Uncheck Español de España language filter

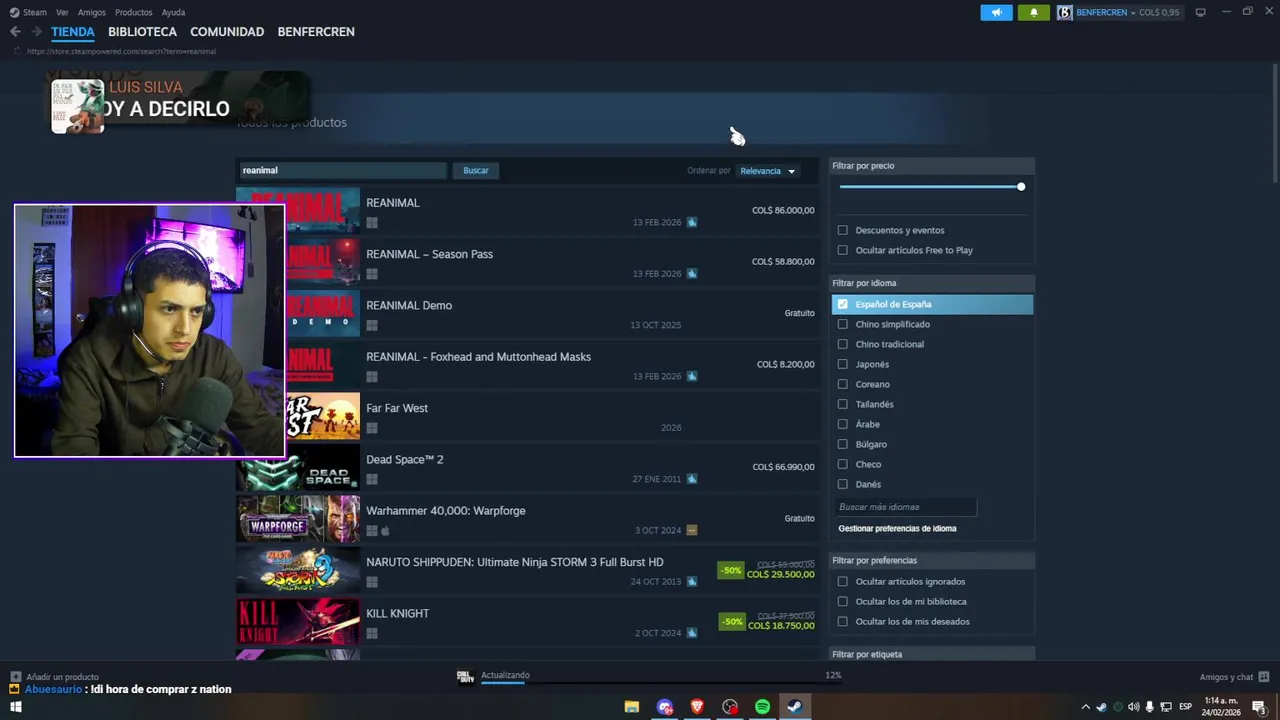coord(842,304)
